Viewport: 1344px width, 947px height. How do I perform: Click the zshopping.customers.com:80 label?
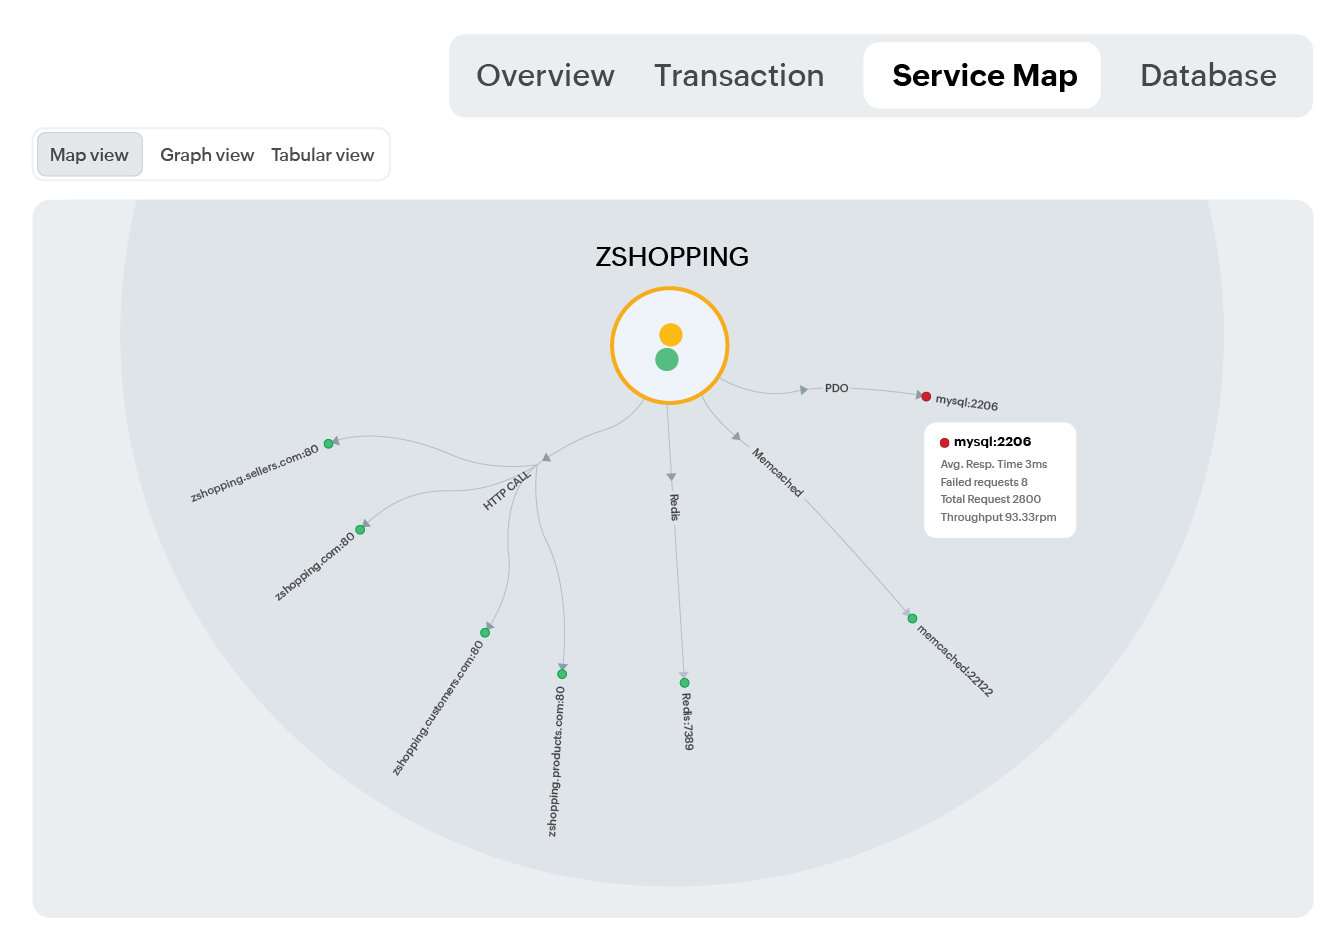[x=438, y=708]
